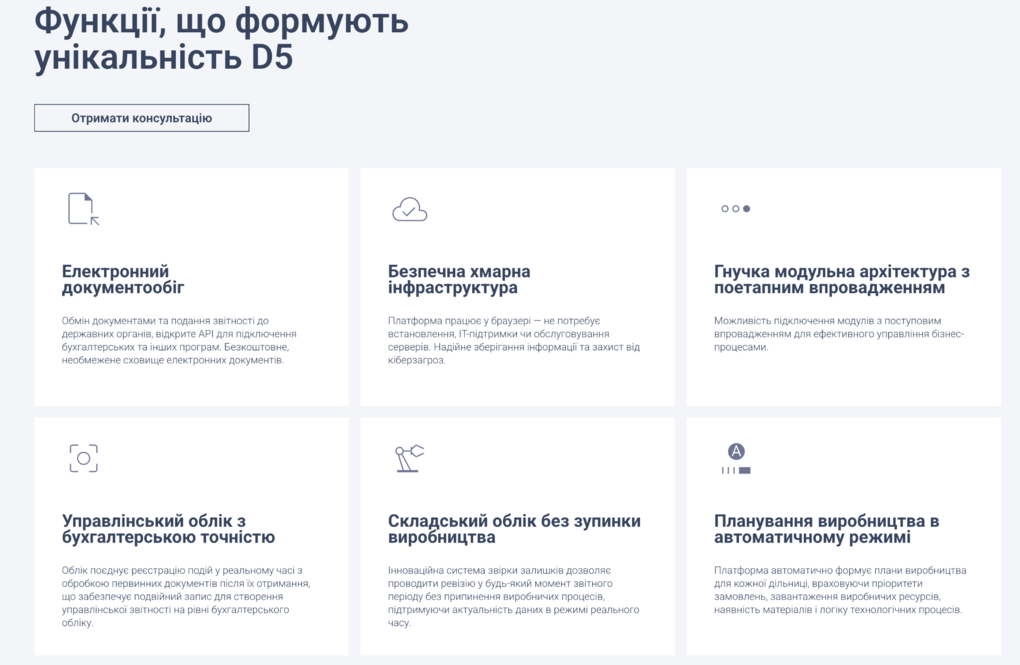The width and height of the screenshot is (1020, 665).
Task: Click the description text about 'Обмін документами'
Action: [x=179, y=340]
